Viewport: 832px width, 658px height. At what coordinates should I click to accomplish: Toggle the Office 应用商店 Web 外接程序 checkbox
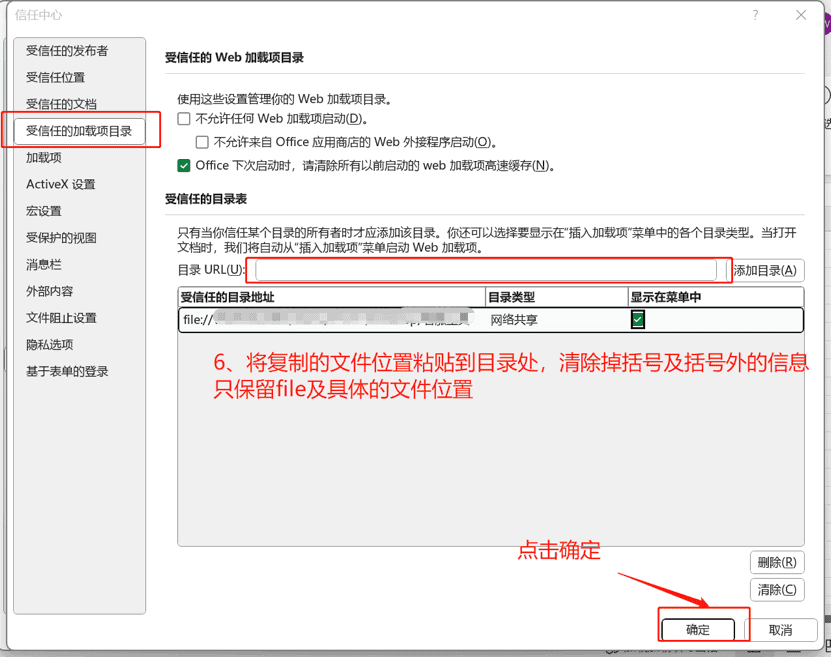tap(202, 142)
